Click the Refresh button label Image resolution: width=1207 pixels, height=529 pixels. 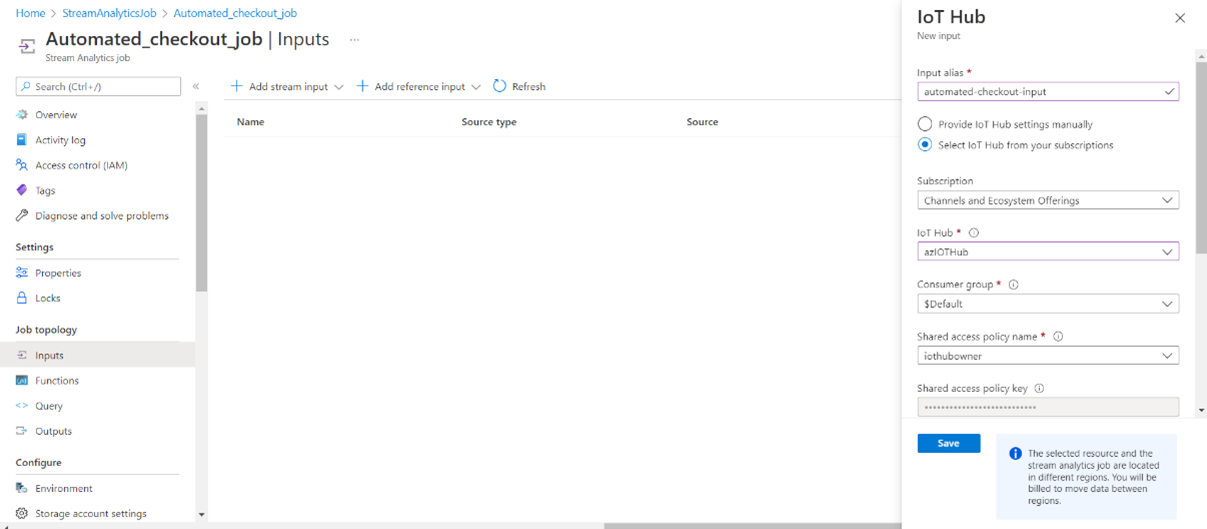coord(529,87)
